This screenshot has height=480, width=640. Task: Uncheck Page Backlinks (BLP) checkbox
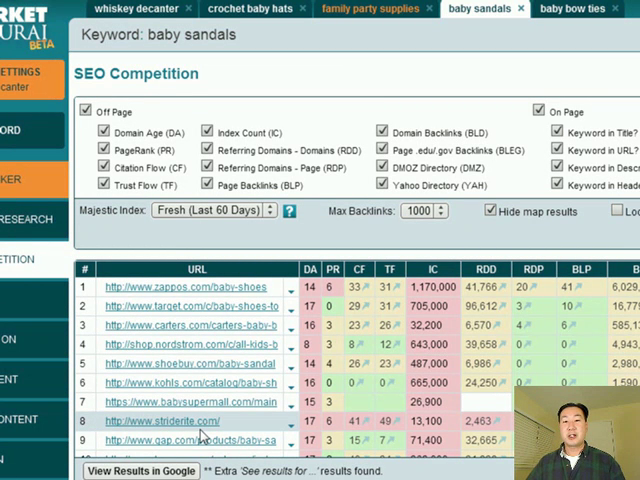207,183
